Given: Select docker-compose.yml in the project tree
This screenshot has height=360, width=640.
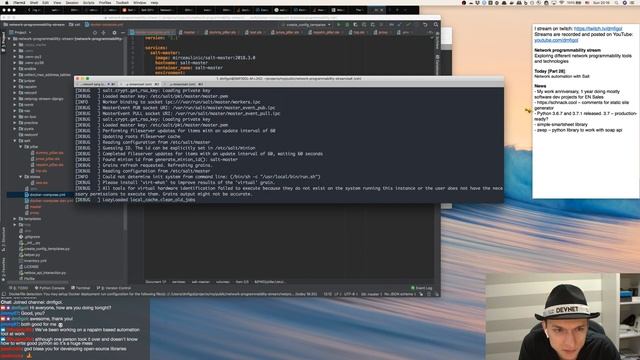Looking at the screenshot, I should tap(45, 195).
